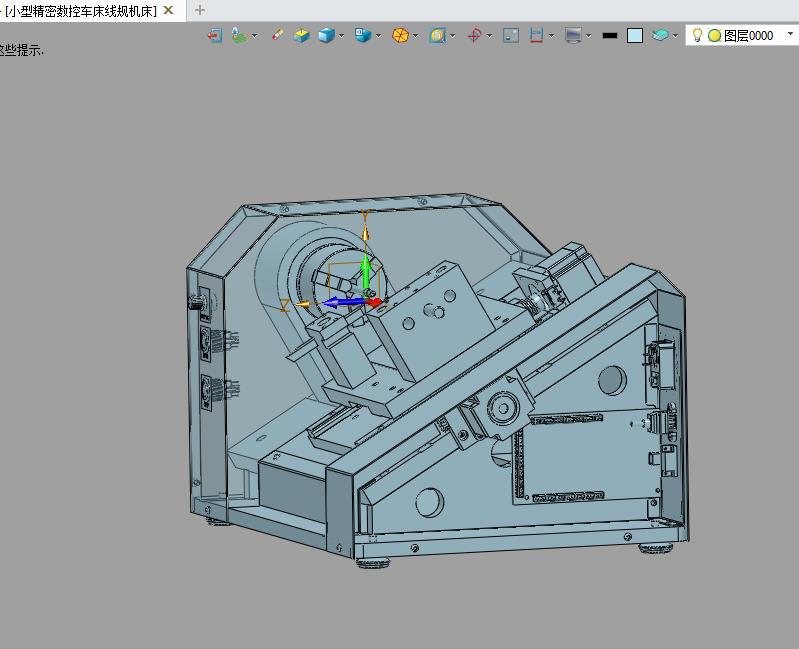The width and height of the screenshot is (799, 649).
Task: Click the green Y-axis arrow of the triad
Action: tap(366, 274)
